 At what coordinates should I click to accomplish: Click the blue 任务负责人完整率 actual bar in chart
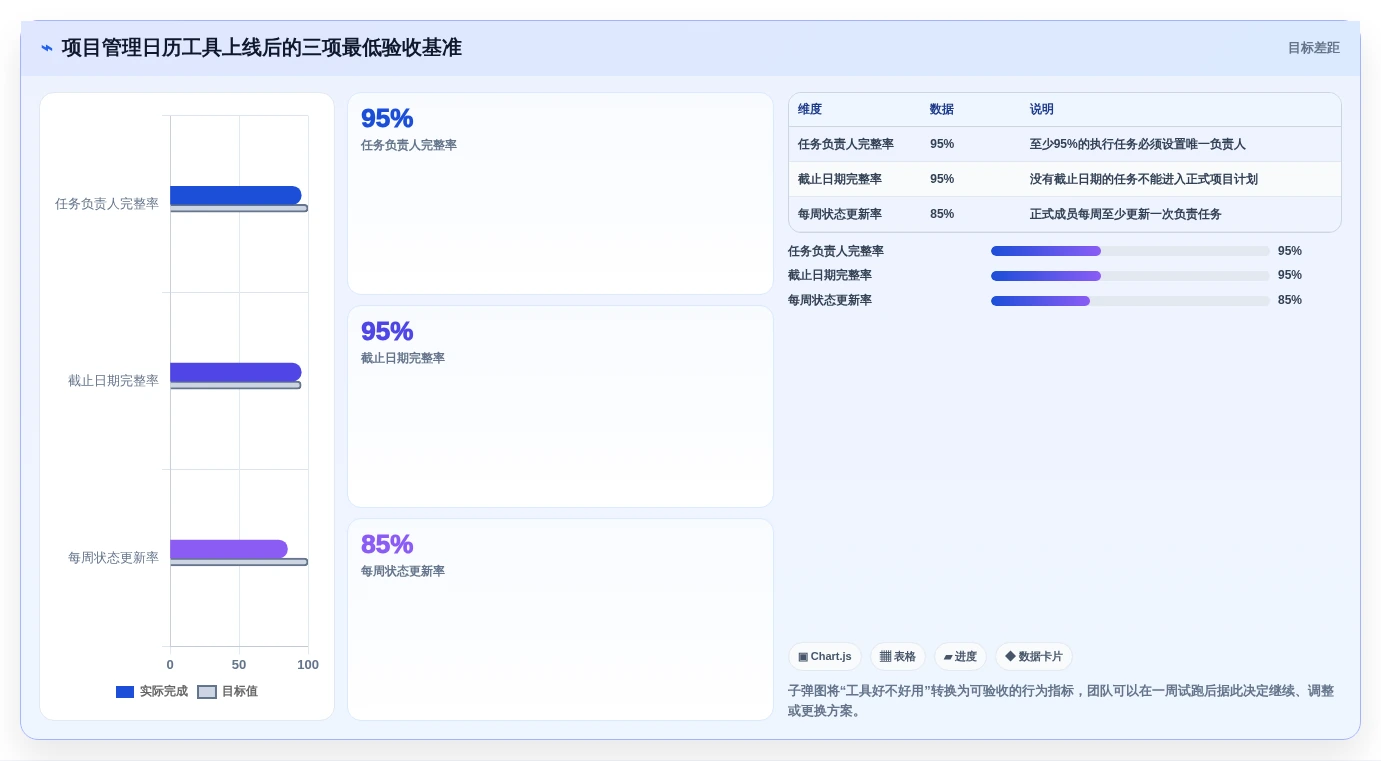[236, 195]
